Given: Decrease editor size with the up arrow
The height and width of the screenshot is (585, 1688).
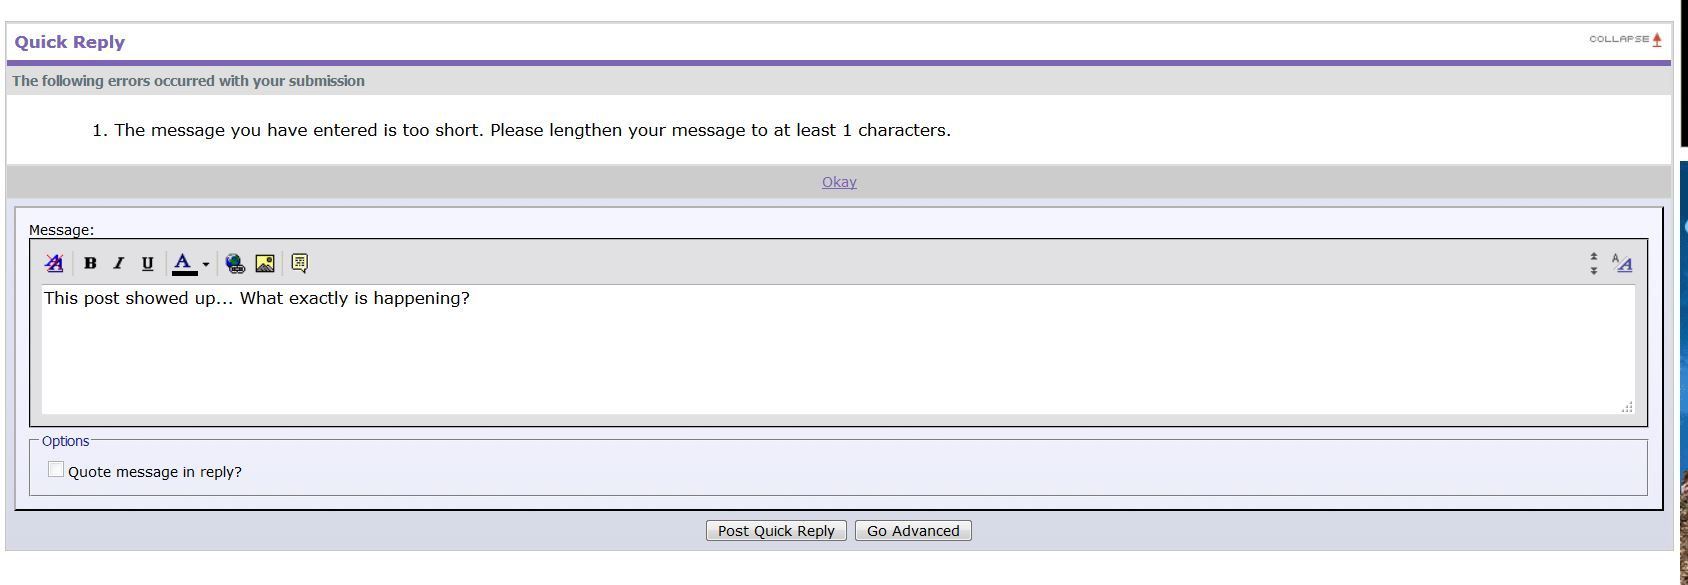Looking at the screenshot, I should click(1594, 257).
